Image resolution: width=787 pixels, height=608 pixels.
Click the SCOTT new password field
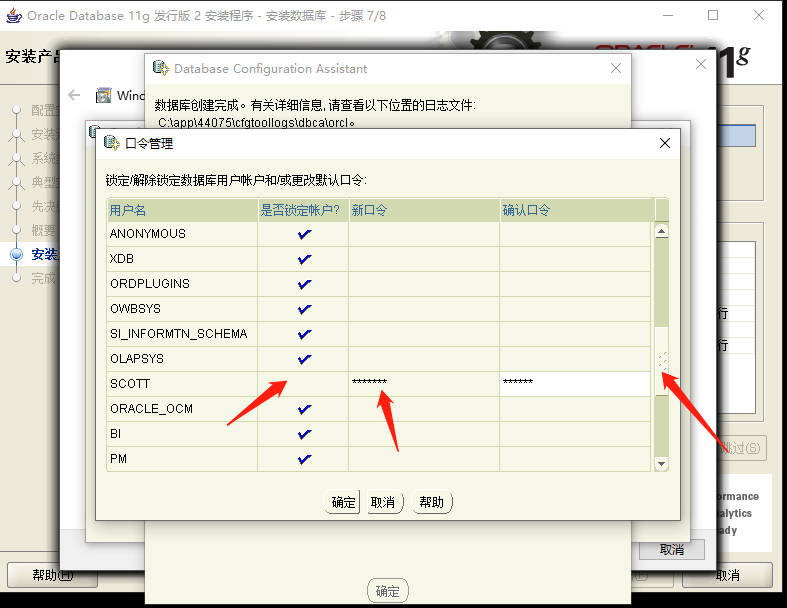[424, 384]
